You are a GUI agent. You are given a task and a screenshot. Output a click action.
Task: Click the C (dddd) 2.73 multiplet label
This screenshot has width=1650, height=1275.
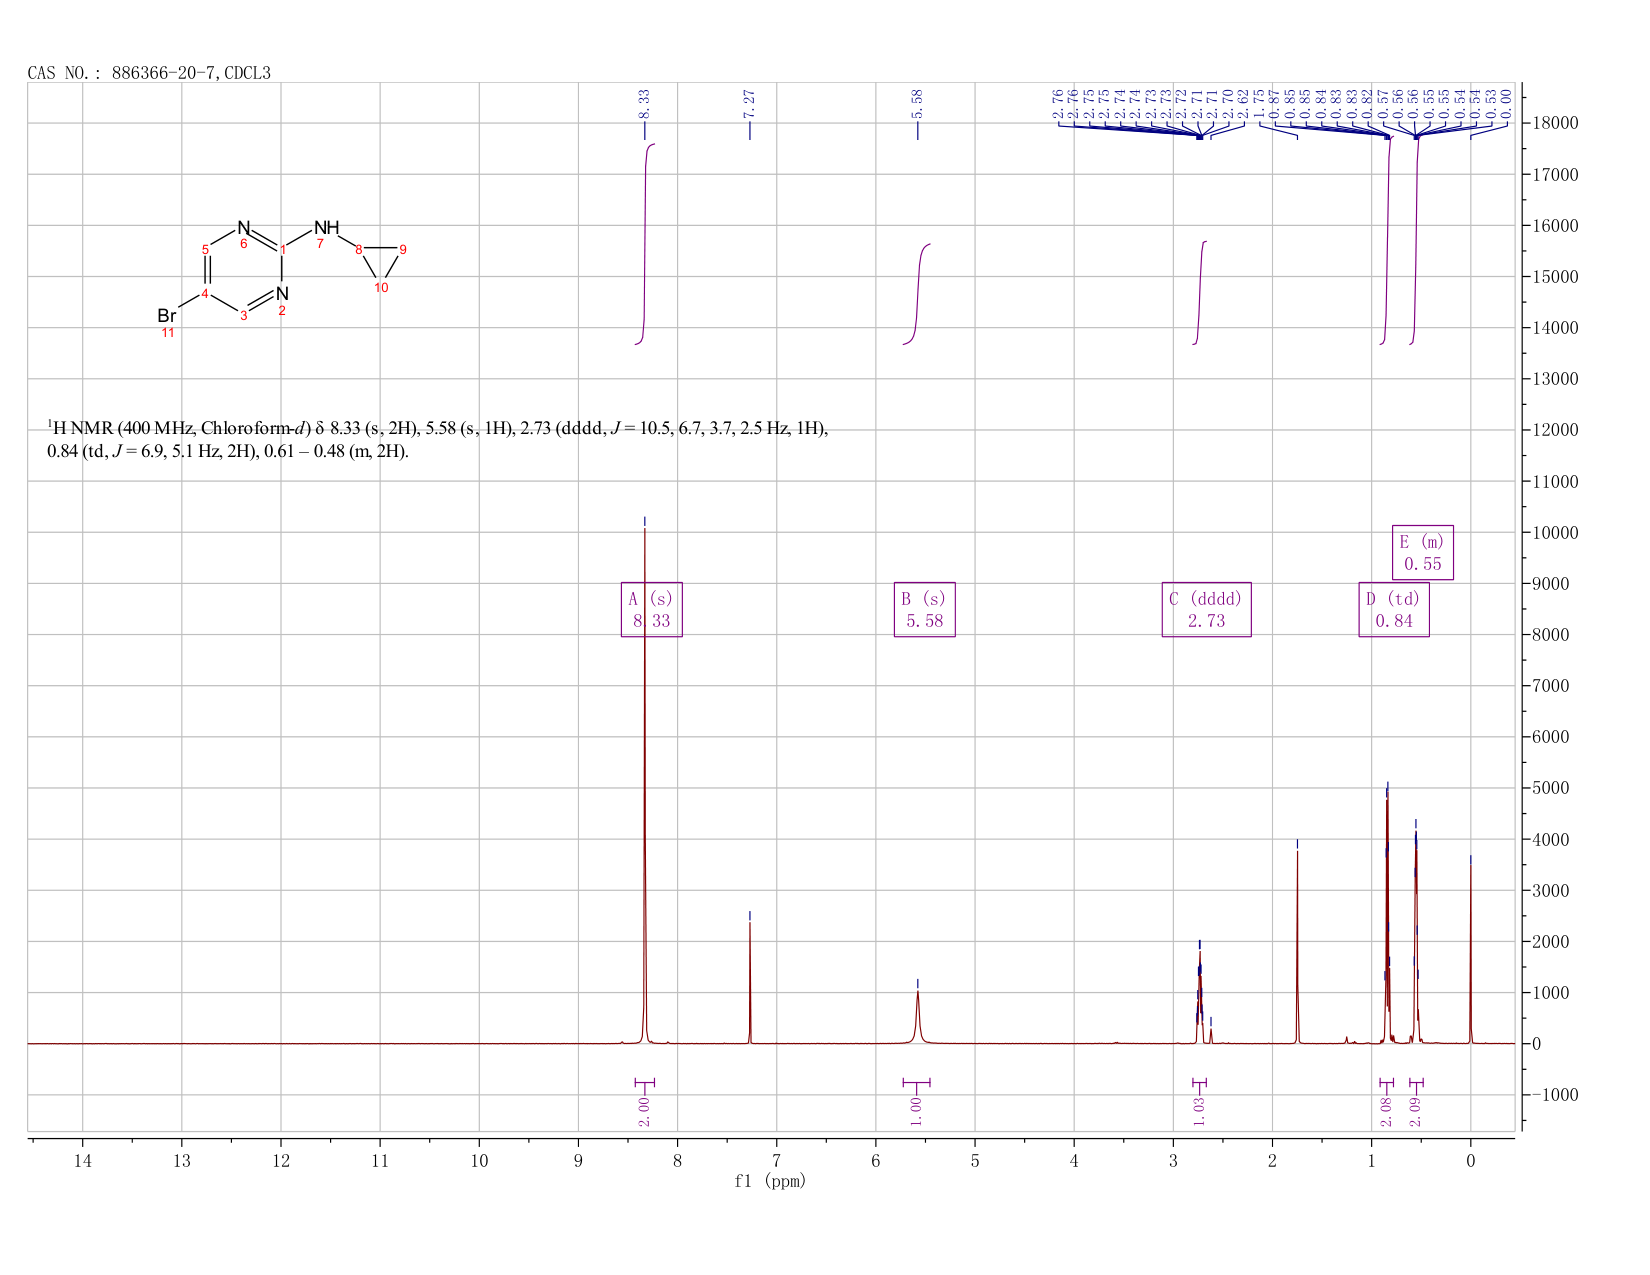point(1206,609)
